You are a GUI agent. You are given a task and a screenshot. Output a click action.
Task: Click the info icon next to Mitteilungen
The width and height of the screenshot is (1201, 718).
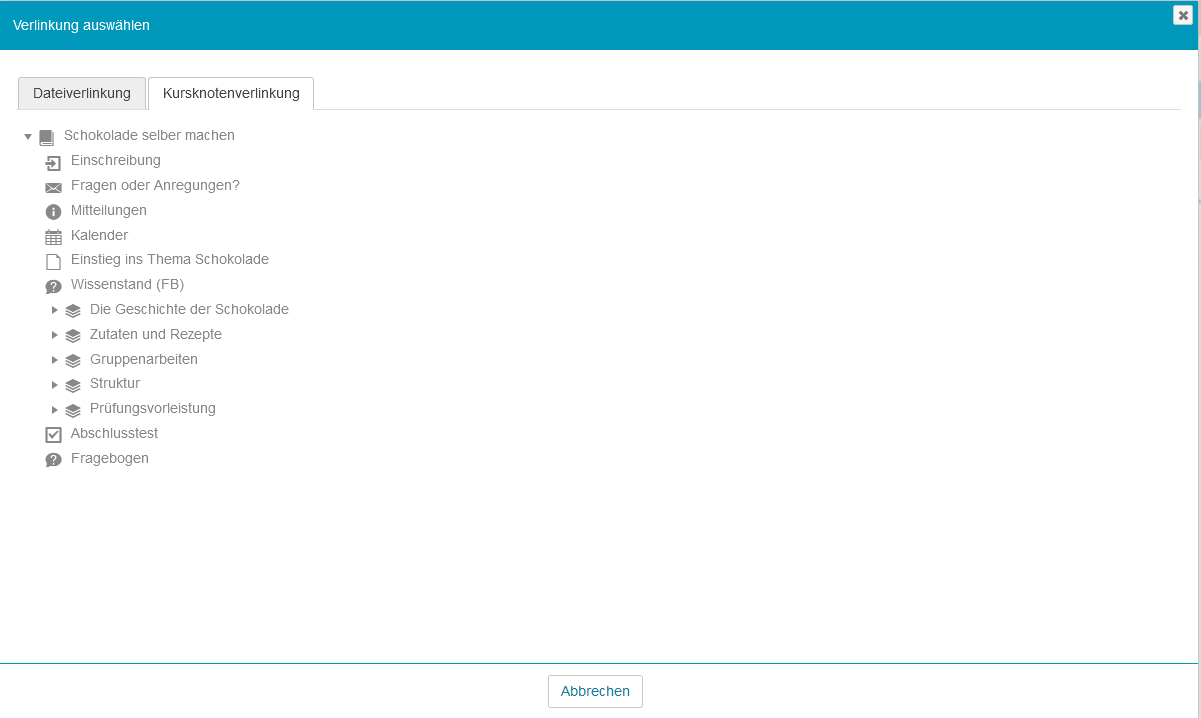(53, 212)
